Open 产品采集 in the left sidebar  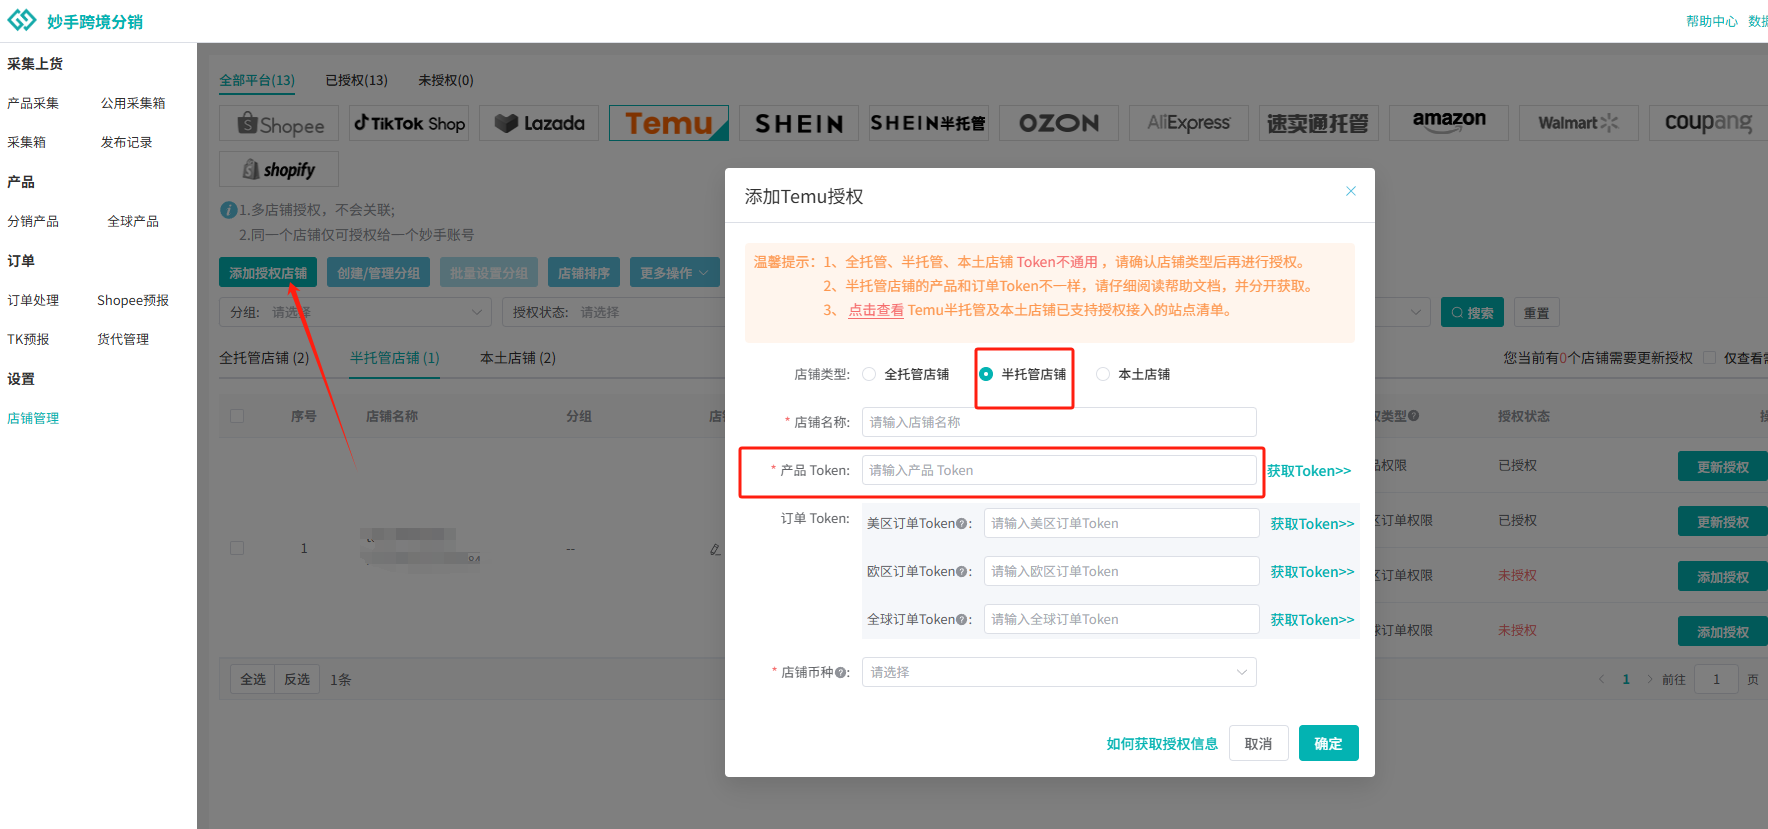[x=33, y=103]
